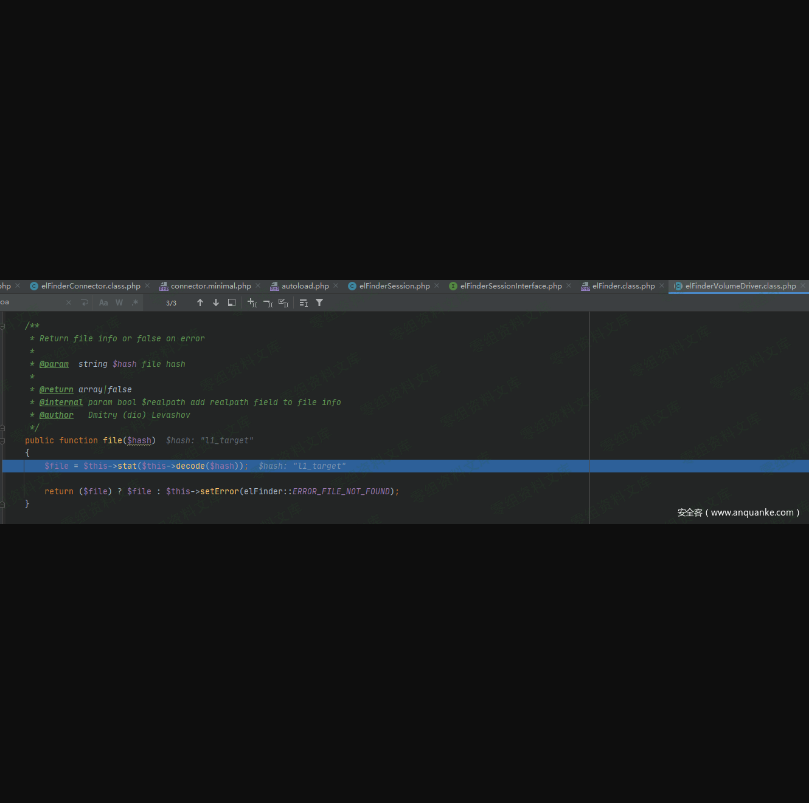The height and width of the screenshot is (803, 809).
Task: Click the unselect occurrence icon in search bar
Action: pos(268,303)
